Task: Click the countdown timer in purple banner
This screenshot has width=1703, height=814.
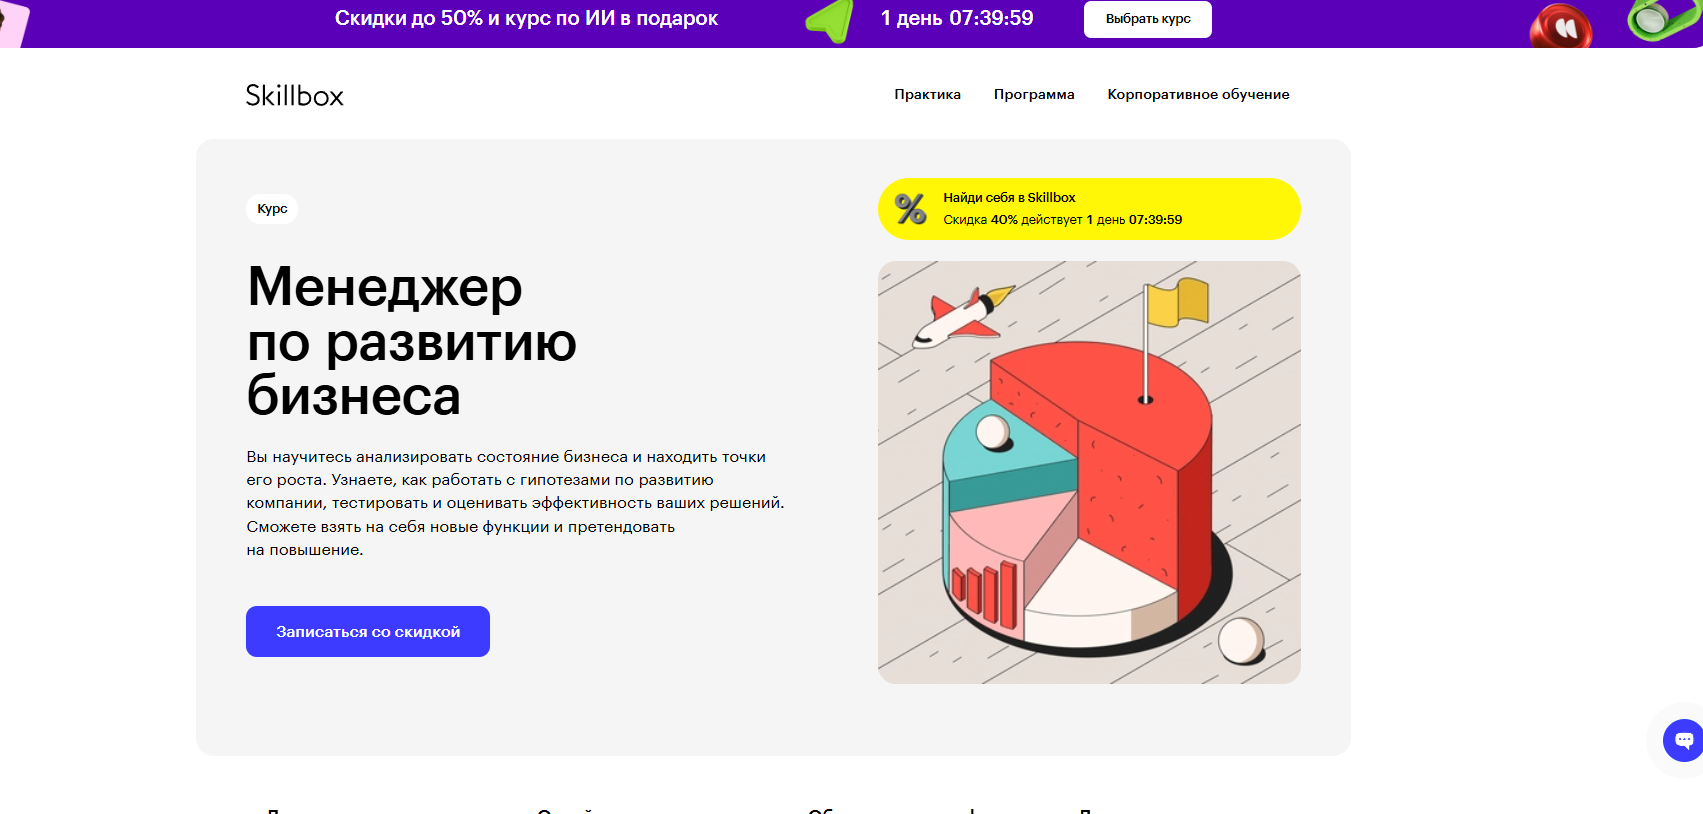Action: click(956, 19)
